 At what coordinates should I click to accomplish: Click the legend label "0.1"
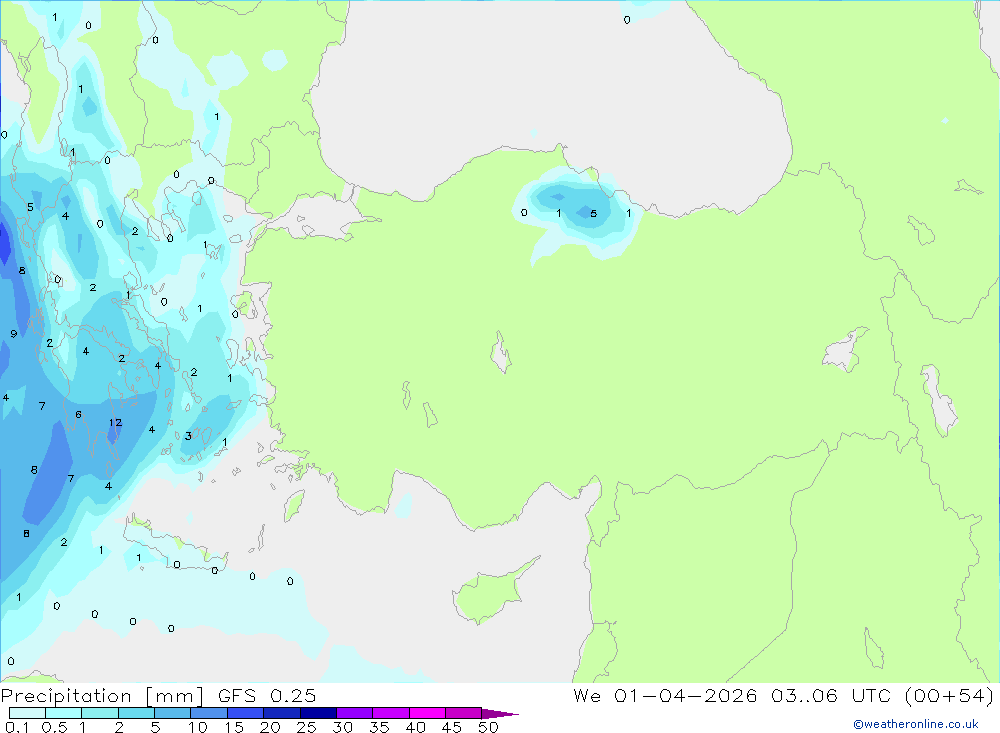click(x=17, y=727)
